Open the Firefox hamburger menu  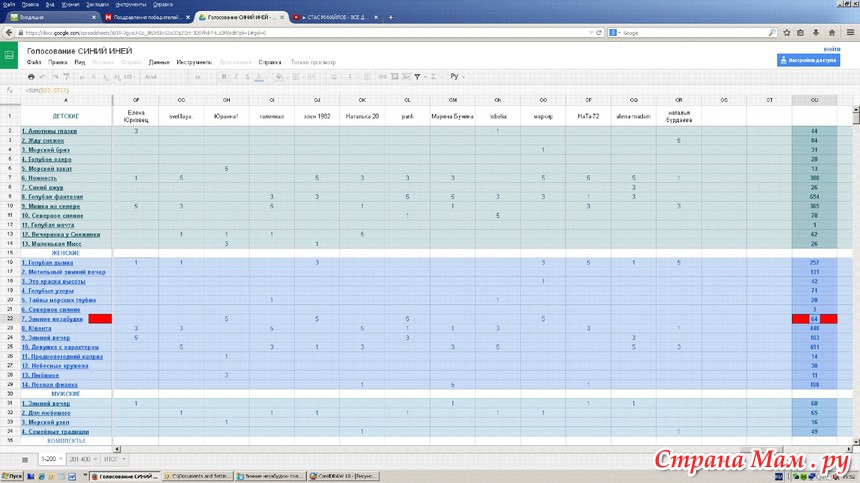pyautogui.click(x=851, y=32)
